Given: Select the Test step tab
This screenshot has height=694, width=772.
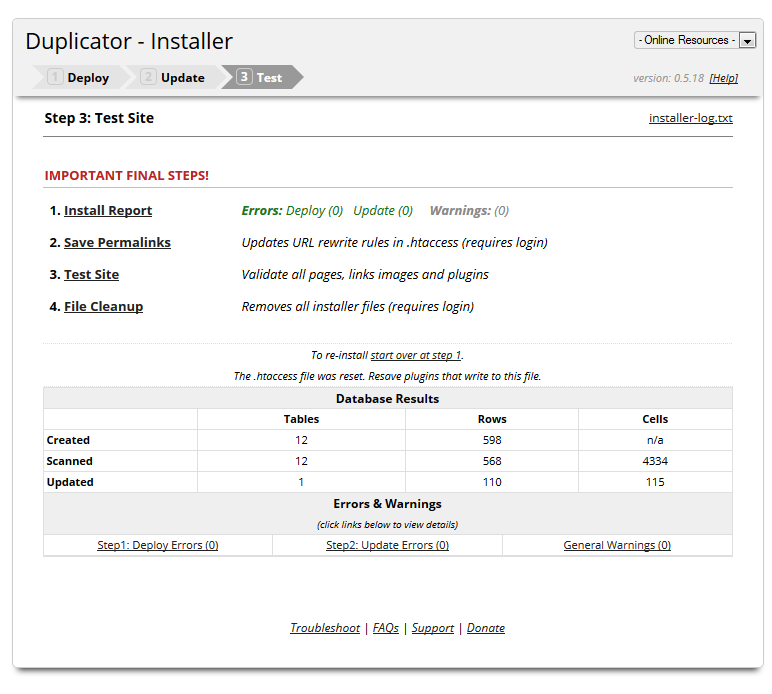Looking at the screenshot, I should click(262, 77).
